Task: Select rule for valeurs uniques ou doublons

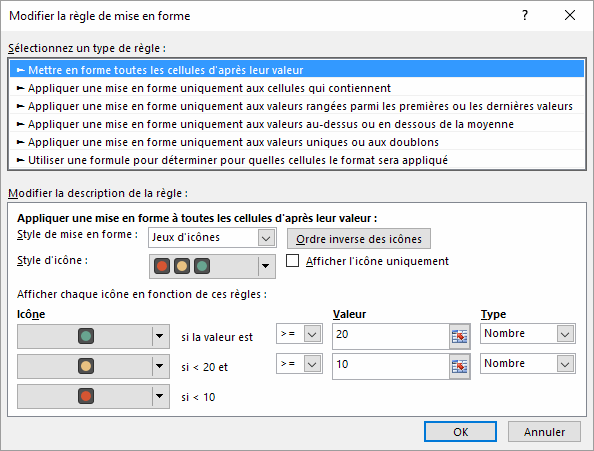Action: [x=297, y=142]
